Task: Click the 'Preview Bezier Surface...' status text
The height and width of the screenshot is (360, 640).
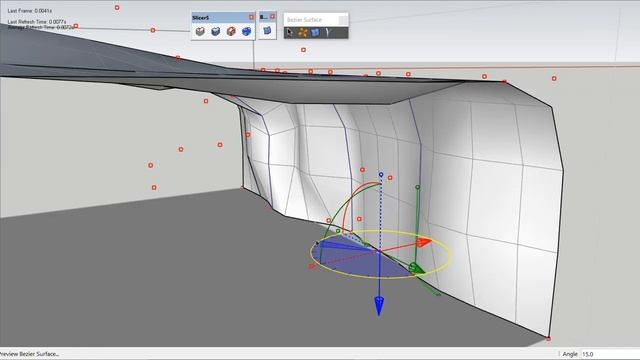Action: coord(29,354)
